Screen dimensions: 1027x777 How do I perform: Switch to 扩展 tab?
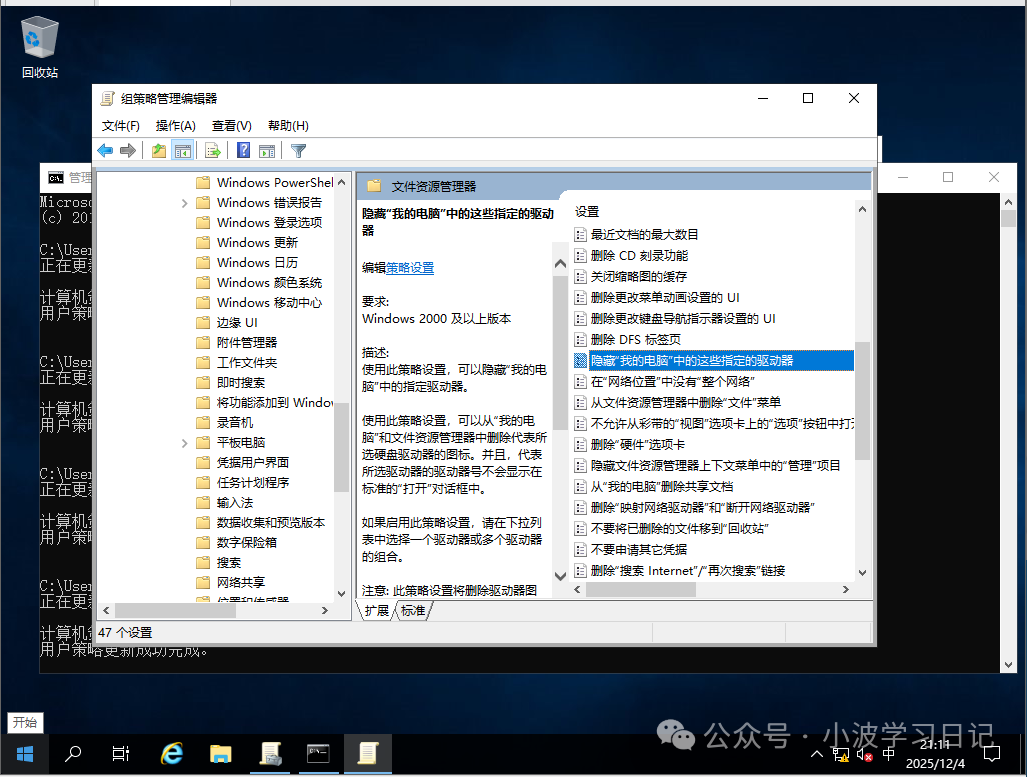[377, 611]
